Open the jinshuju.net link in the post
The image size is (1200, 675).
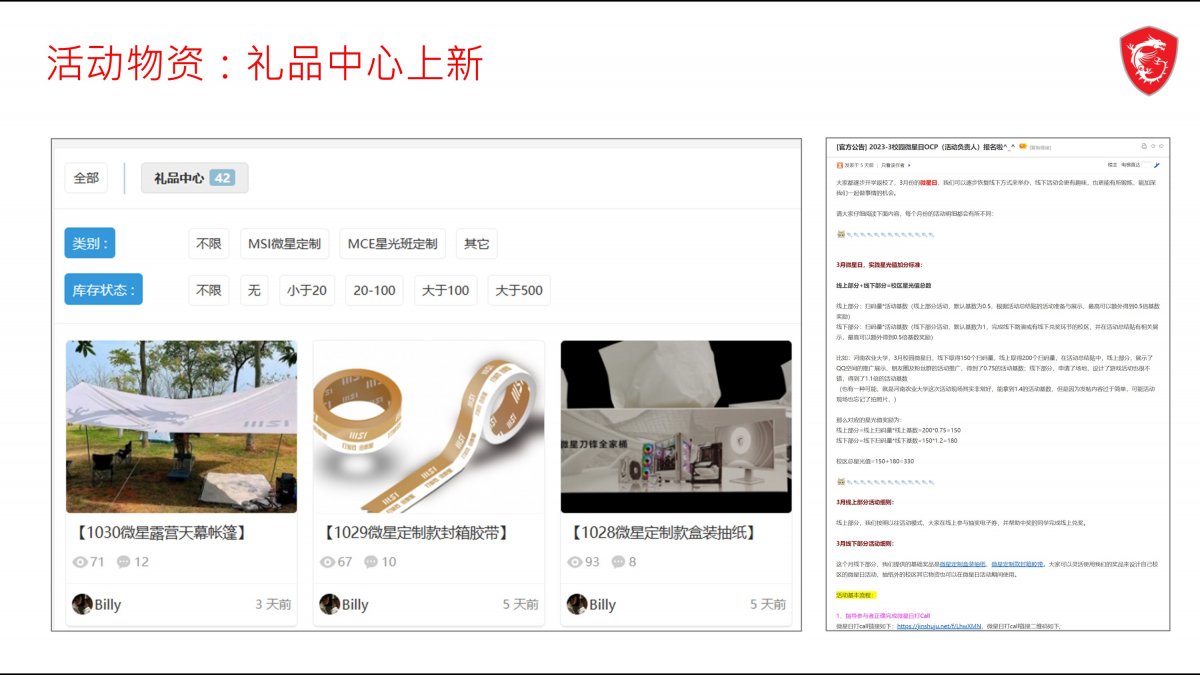click(x=939, y=626)
